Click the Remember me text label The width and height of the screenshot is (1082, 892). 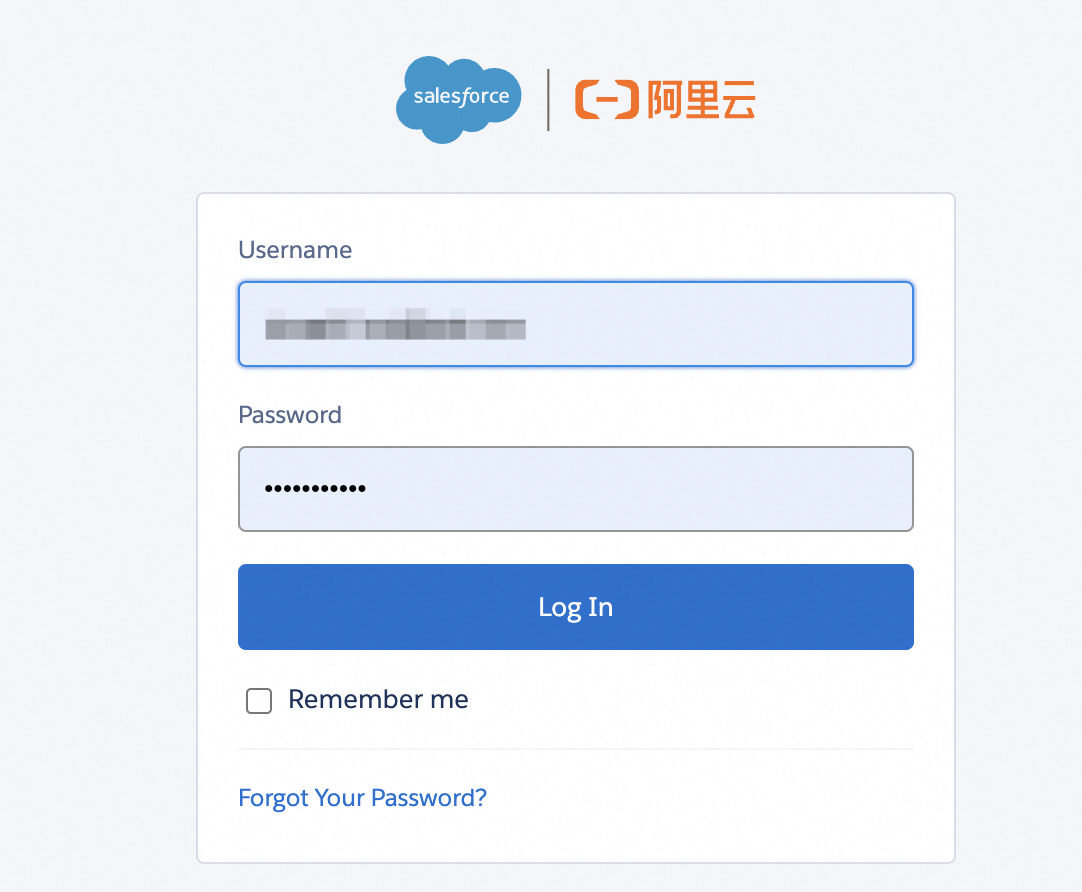(x=378, y=700)
